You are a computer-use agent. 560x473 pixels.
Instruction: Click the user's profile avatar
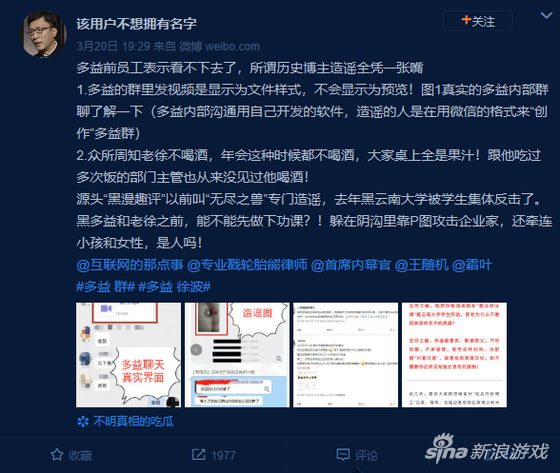[x=43, y=34]
